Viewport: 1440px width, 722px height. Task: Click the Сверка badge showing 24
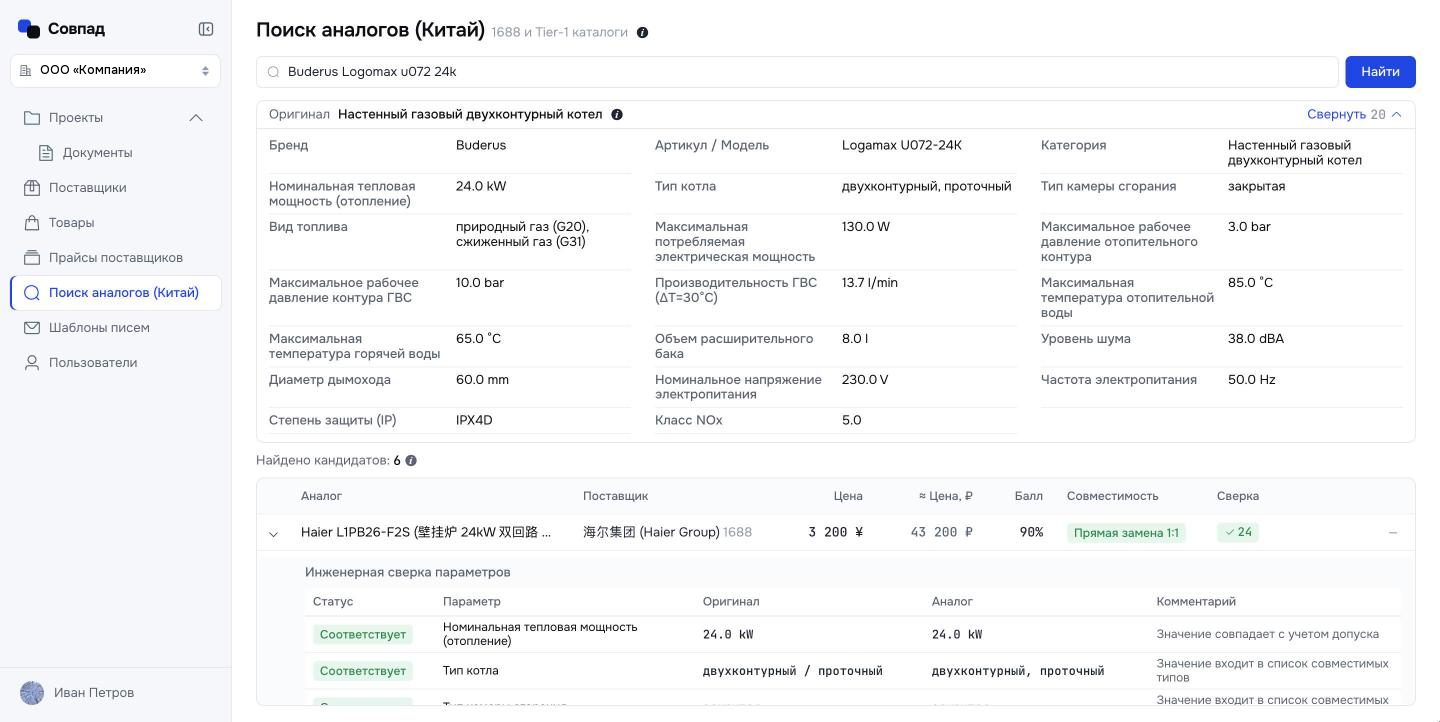1238,533
